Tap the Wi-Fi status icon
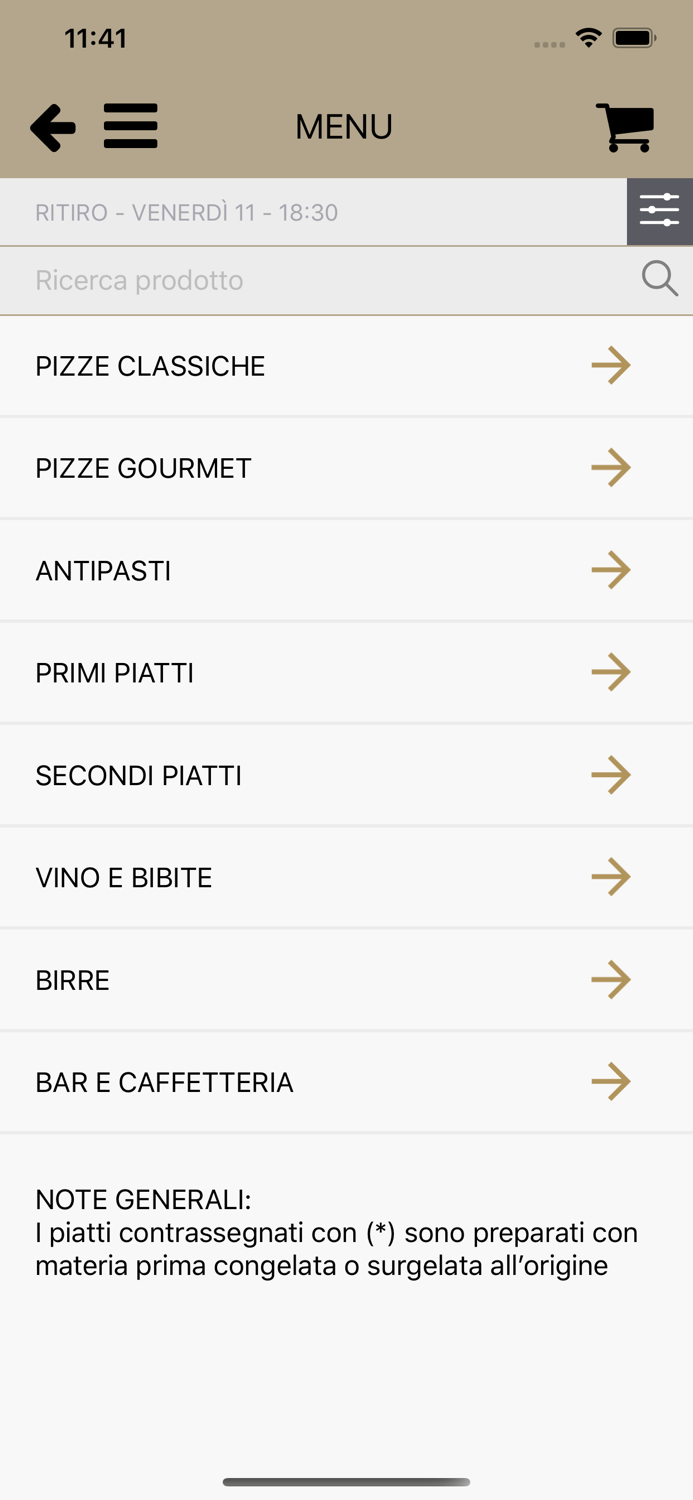The height and width of the screenshot is (1500, 693). (x=588, y=37)
